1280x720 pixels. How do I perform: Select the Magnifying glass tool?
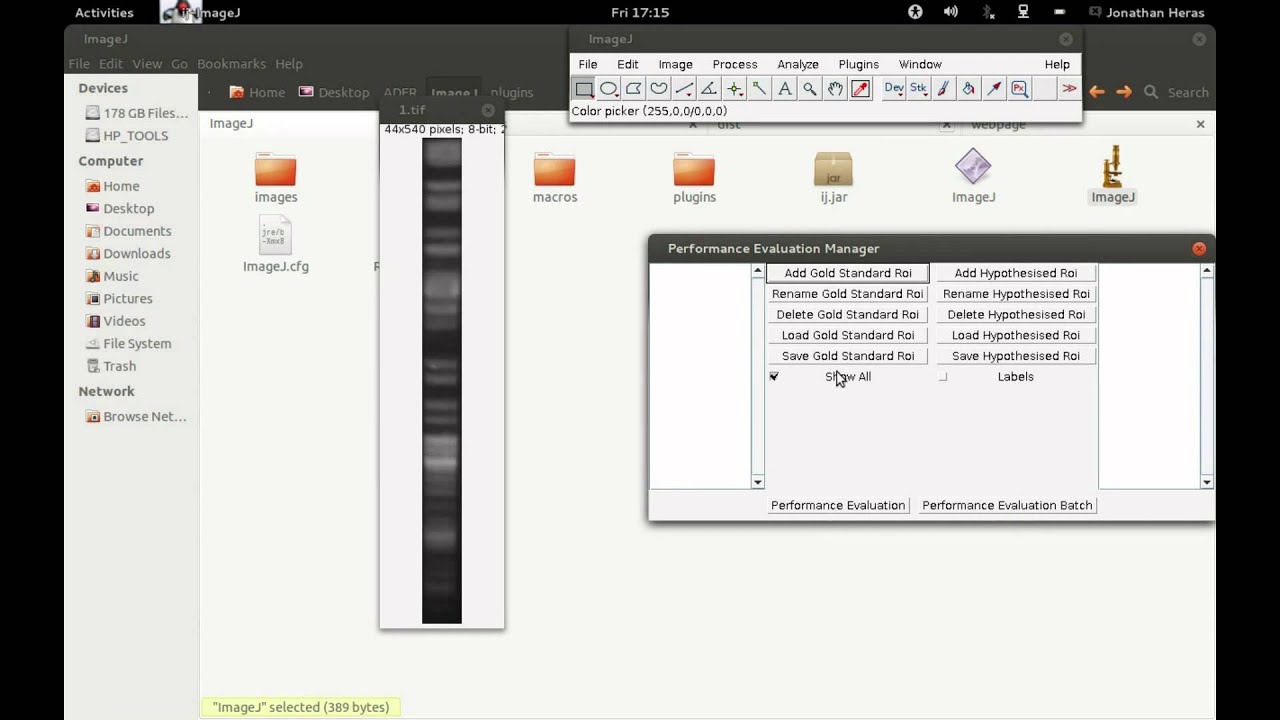coord(810,89)
